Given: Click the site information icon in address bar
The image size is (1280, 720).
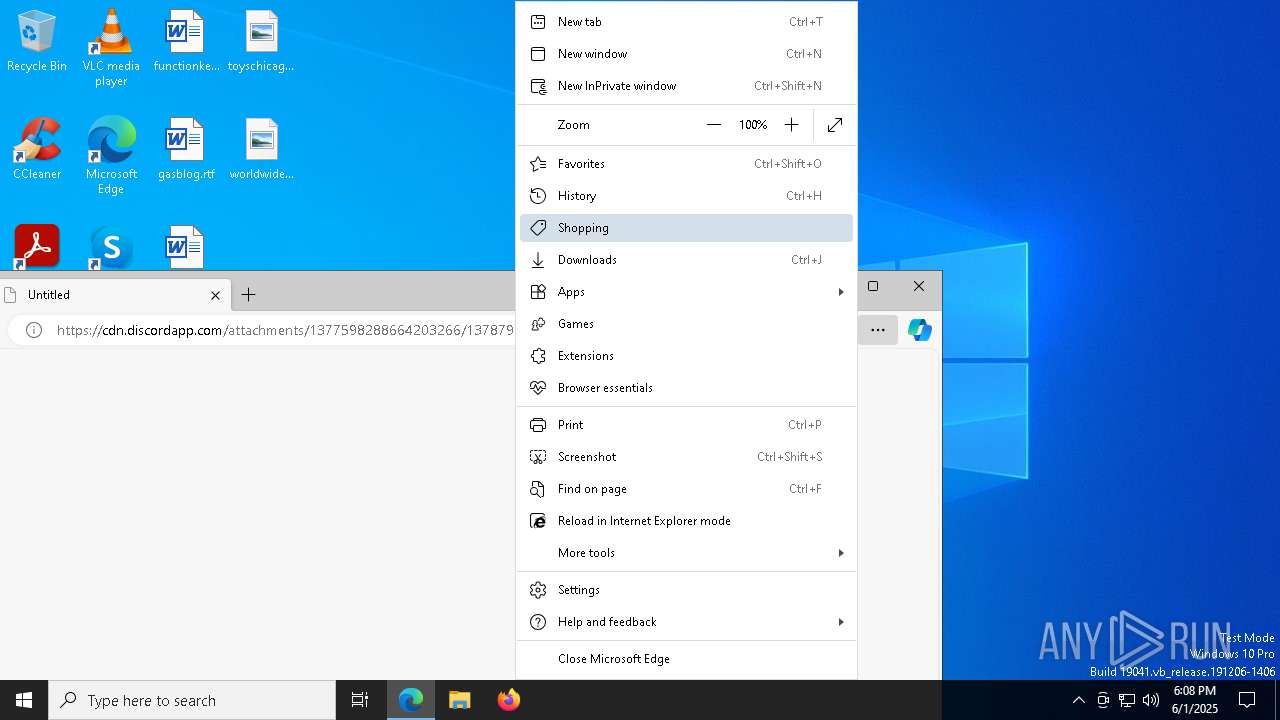Looking at the screenshot, I should click(34, 330).
